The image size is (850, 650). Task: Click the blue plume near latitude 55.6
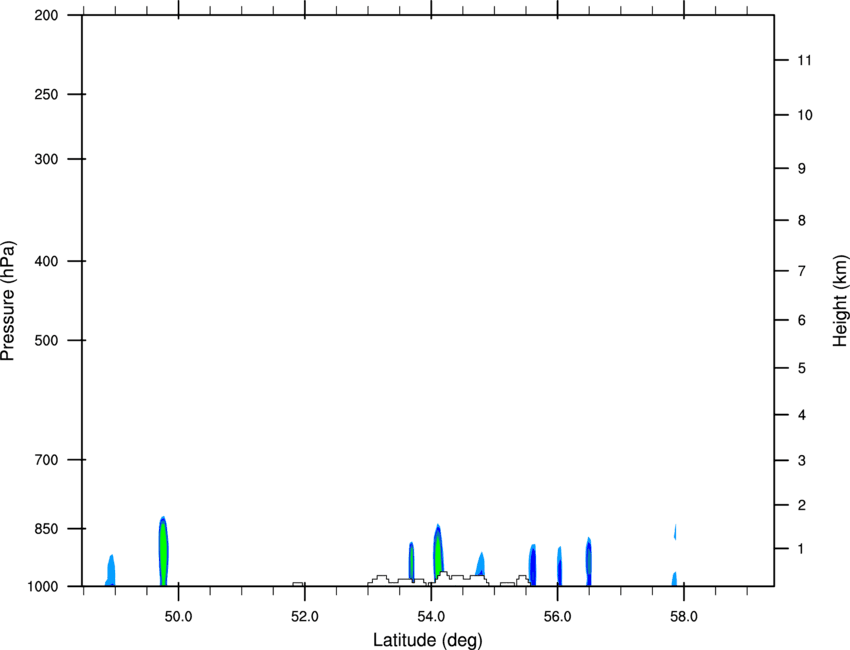(x=532, y=565)
